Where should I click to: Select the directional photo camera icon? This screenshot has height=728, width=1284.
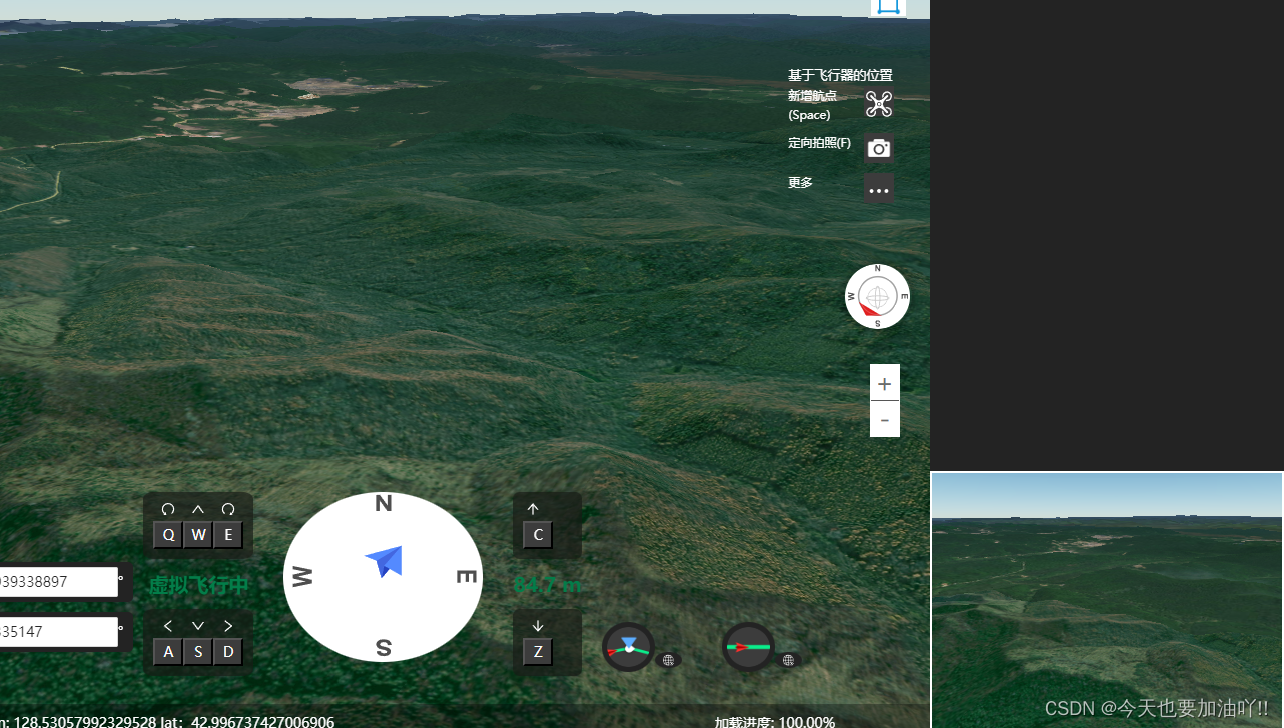tap(878, 148)
